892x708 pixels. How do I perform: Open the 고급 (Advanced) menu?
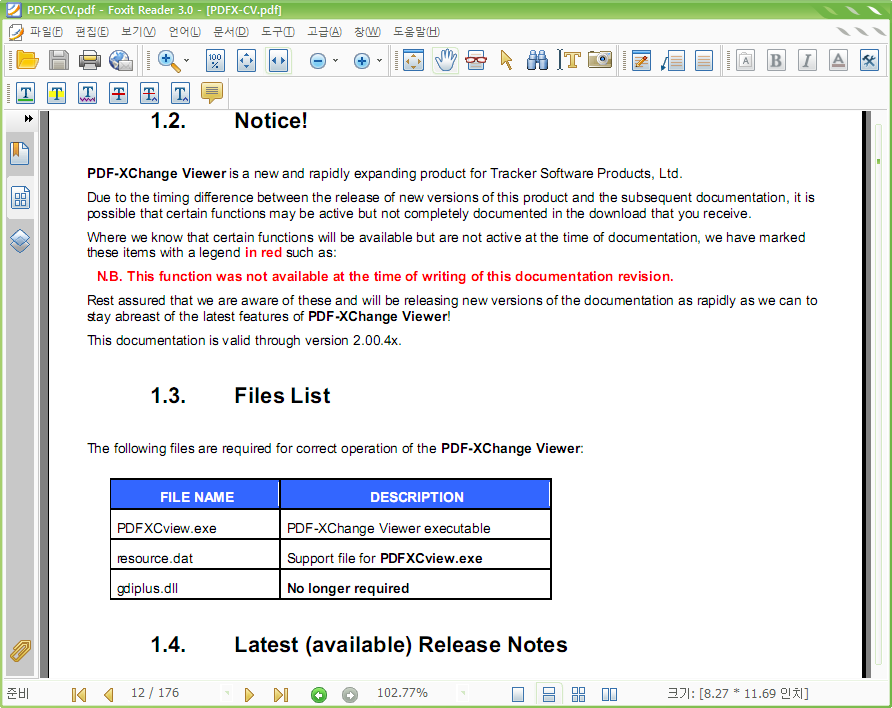point(324,32)
